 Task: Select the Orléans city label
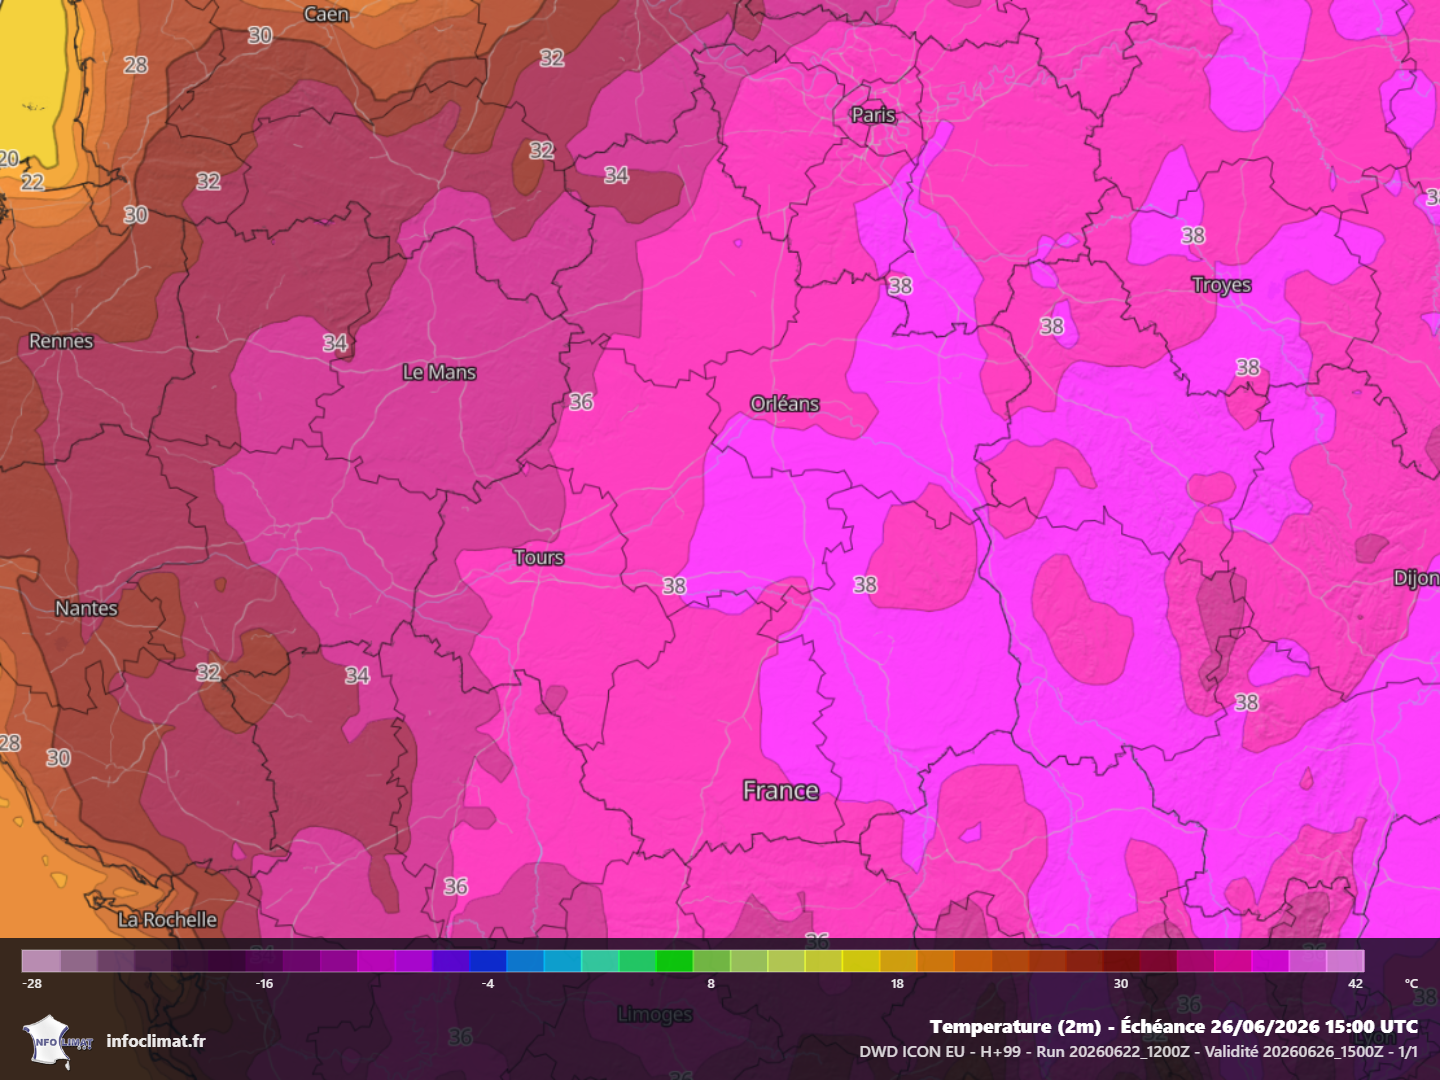point(785,403)
